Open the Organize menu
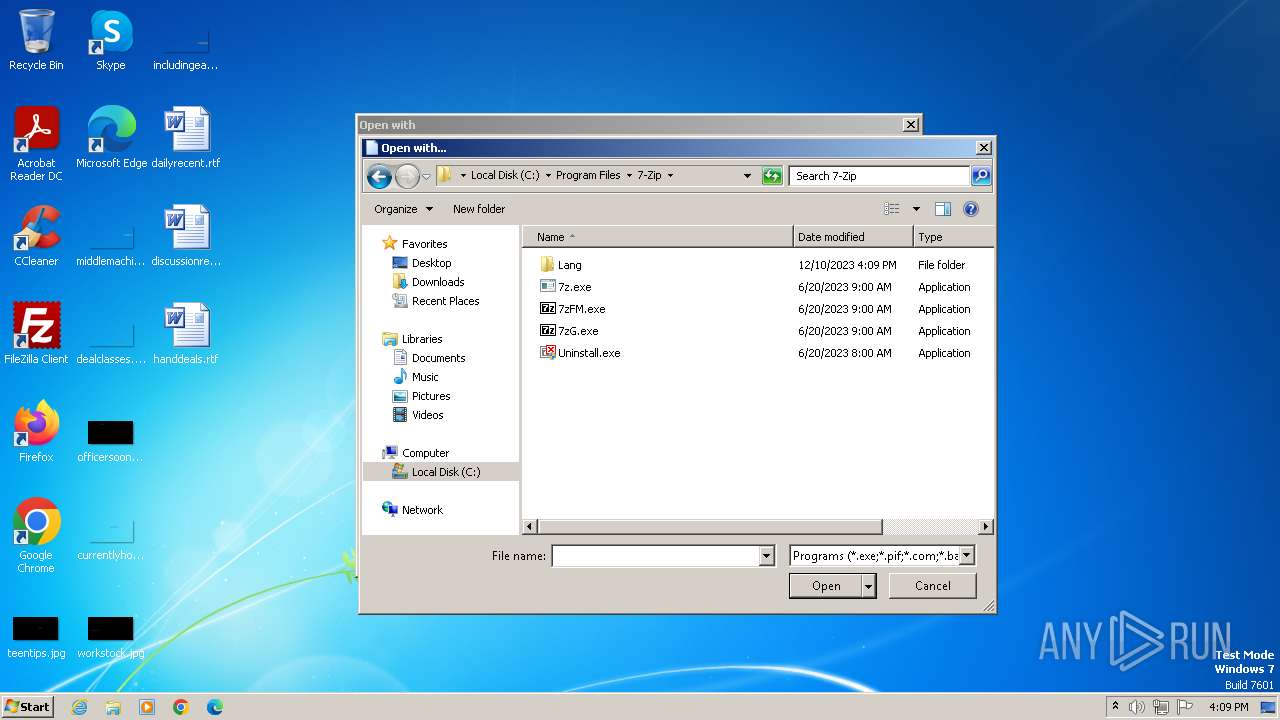Screen dimensions: 1280x720 (404, 209)
